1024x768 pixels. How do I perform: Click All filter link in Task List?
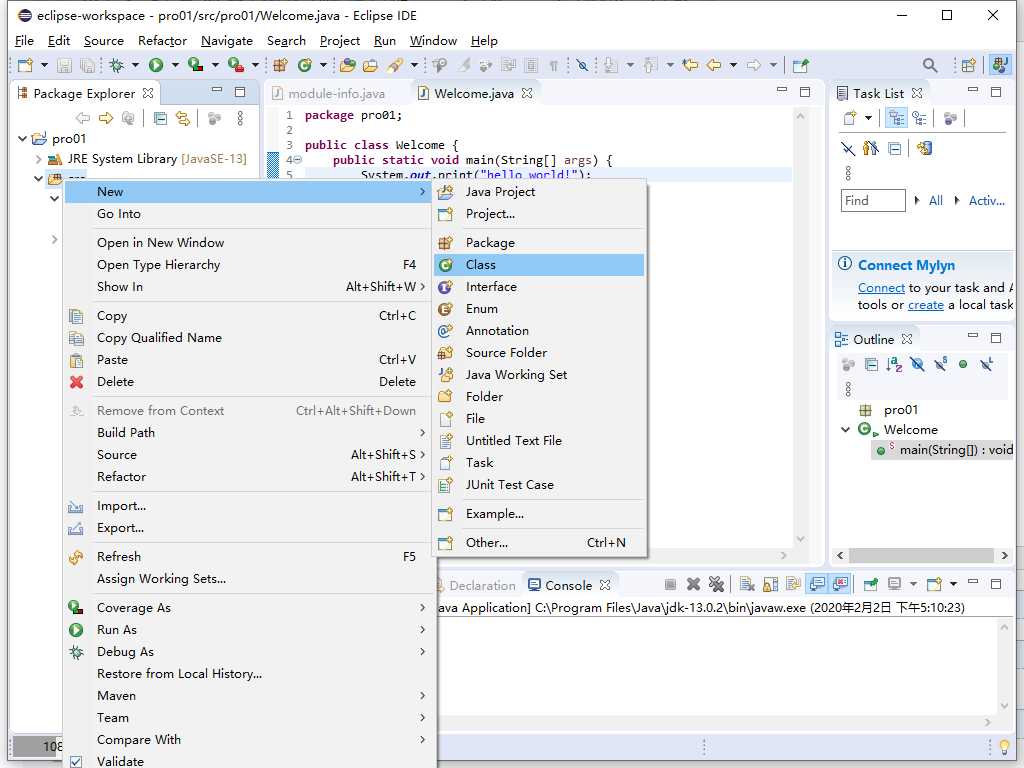[x=935, y=200]
